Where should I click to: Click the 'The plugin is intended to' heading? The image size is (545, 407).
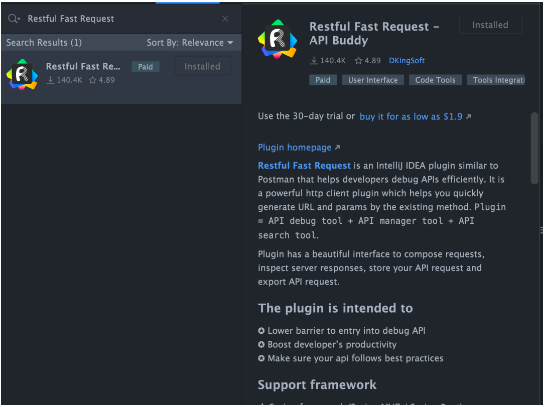coord(335,308)
